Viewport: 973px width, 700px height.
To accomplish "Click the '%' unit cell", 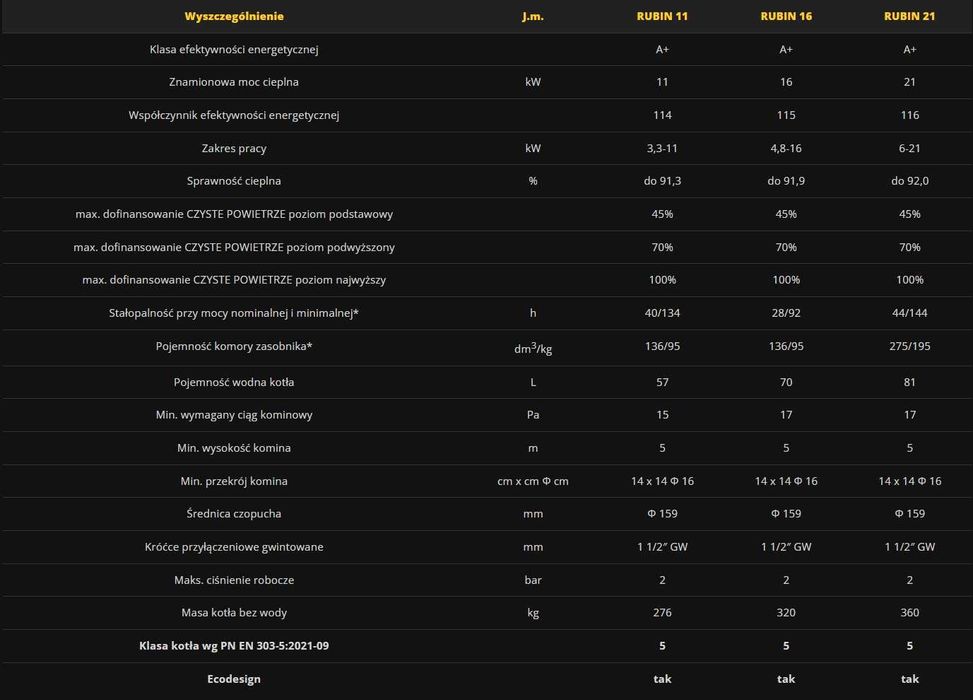I will (532, 181).
